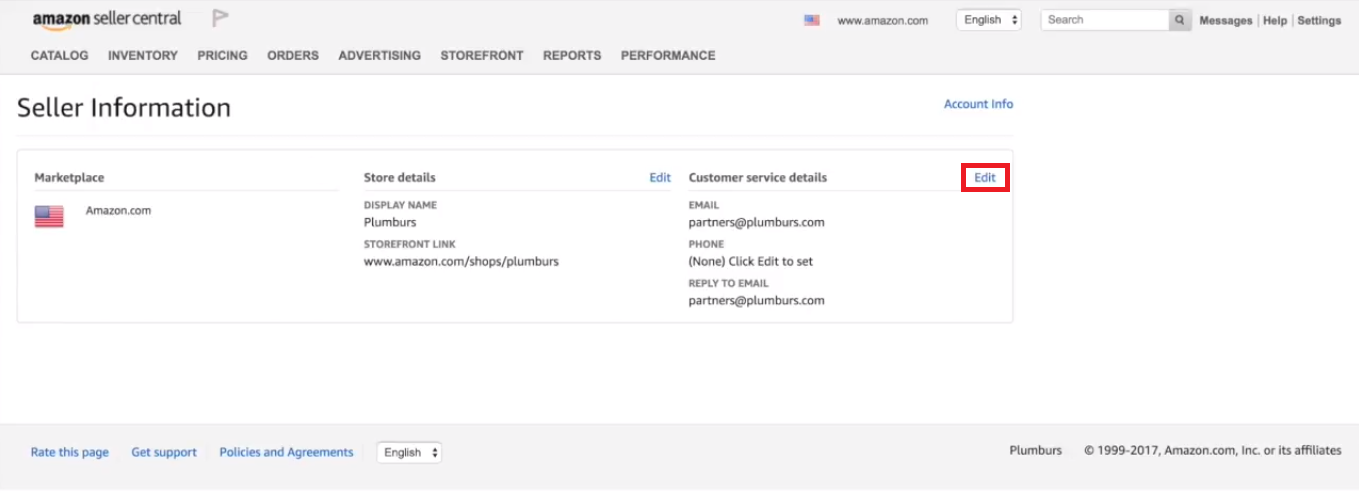Screen dimensions: 1359x493
Task: Go to Messages in top bar
Action: point(1226,20)
